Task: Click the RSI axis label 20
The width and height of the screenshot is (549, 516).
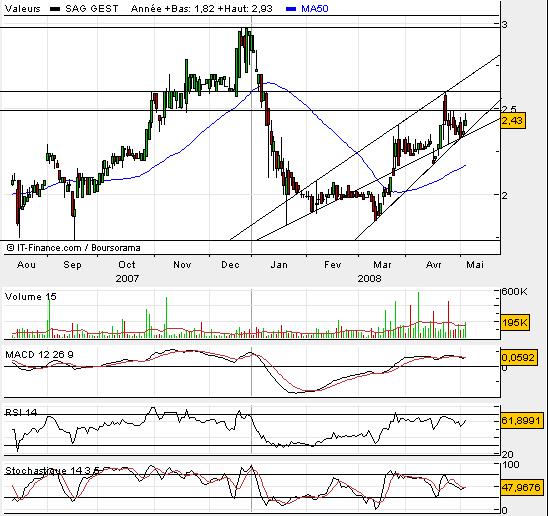Action: point(508,454)
